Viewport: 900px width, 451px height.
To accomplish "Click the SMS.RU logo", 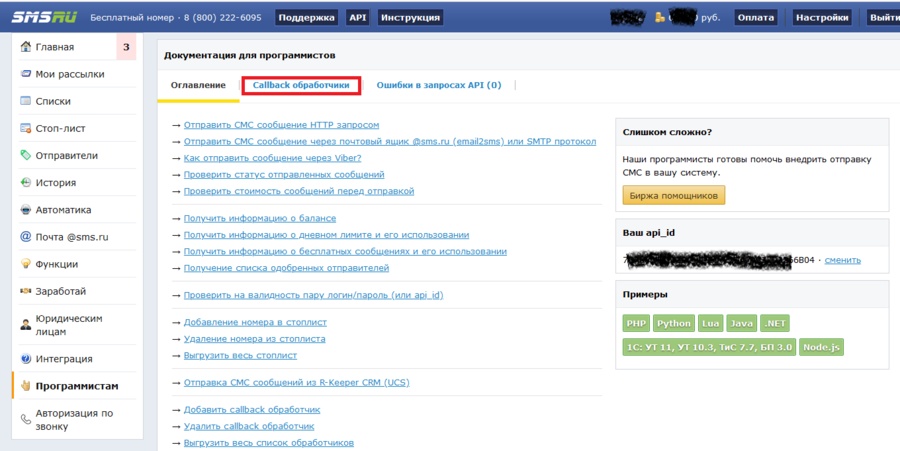I will click(44, 17).
